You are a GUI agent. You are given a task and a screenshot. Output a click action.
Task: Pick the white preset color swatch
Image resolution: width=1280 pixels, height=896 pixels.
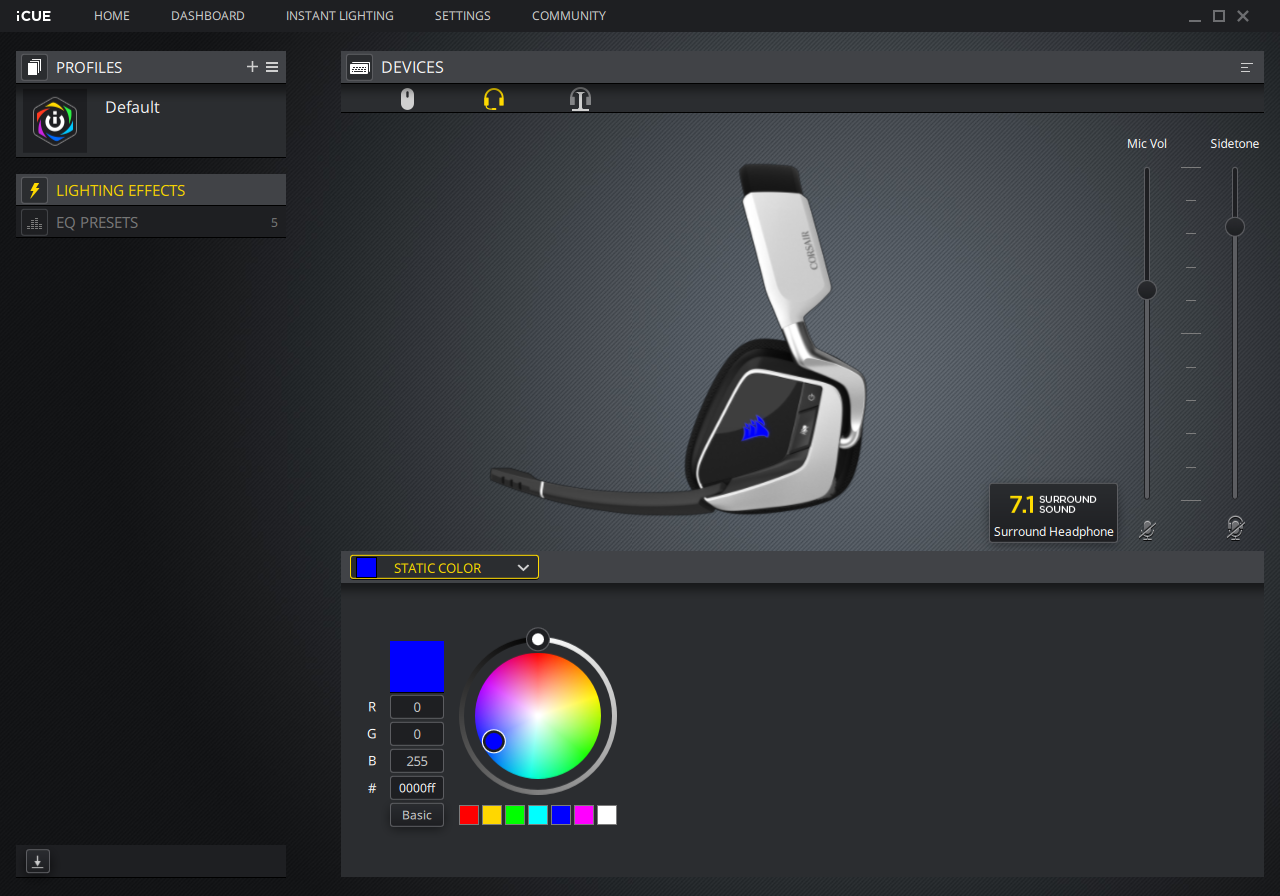tap(607, 815)
